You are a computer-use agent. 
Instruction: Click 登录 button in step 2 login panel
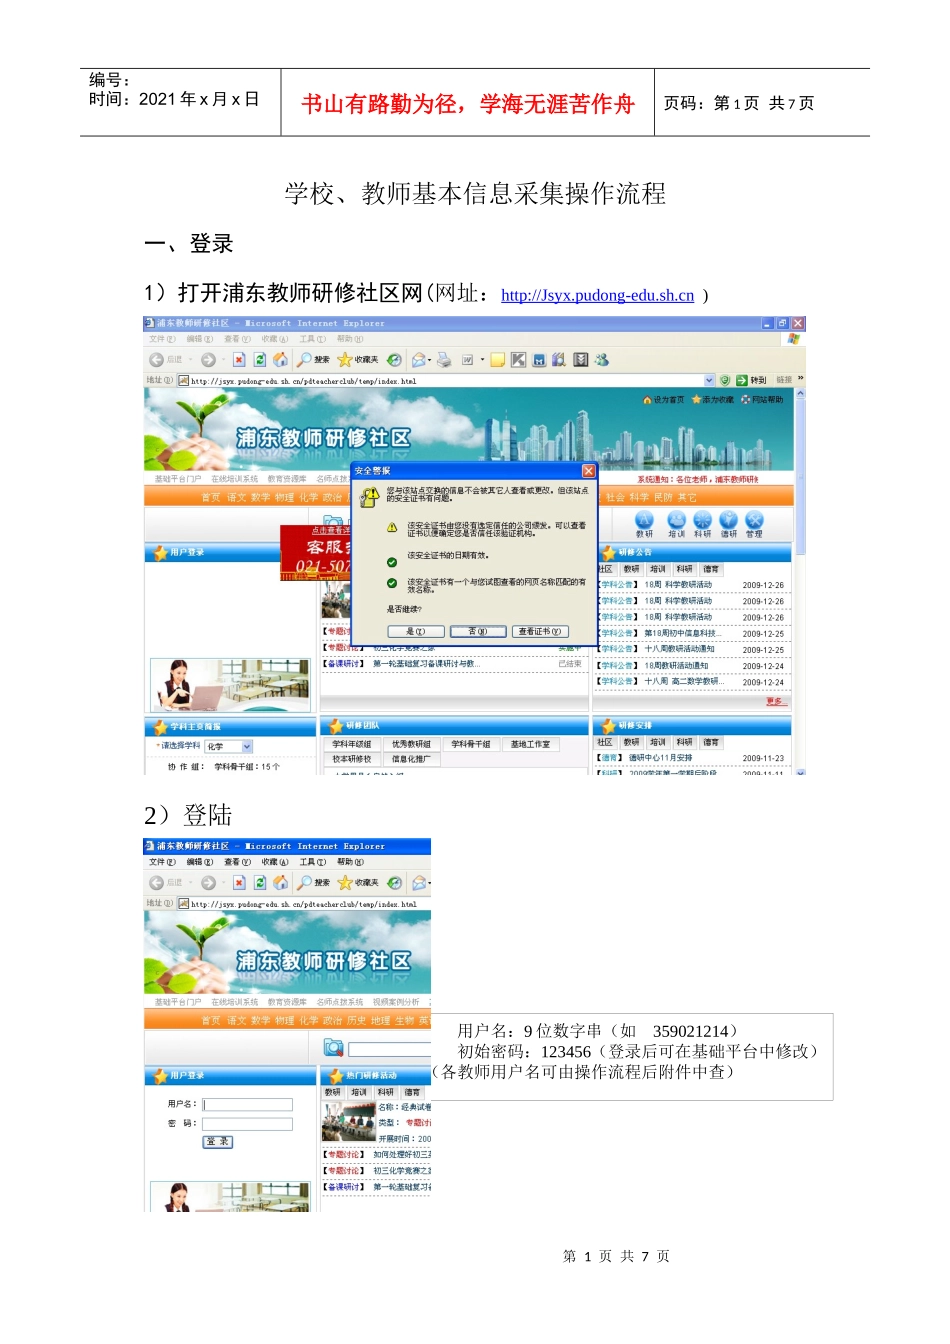pyautogui.click(x=217, y=1142)
